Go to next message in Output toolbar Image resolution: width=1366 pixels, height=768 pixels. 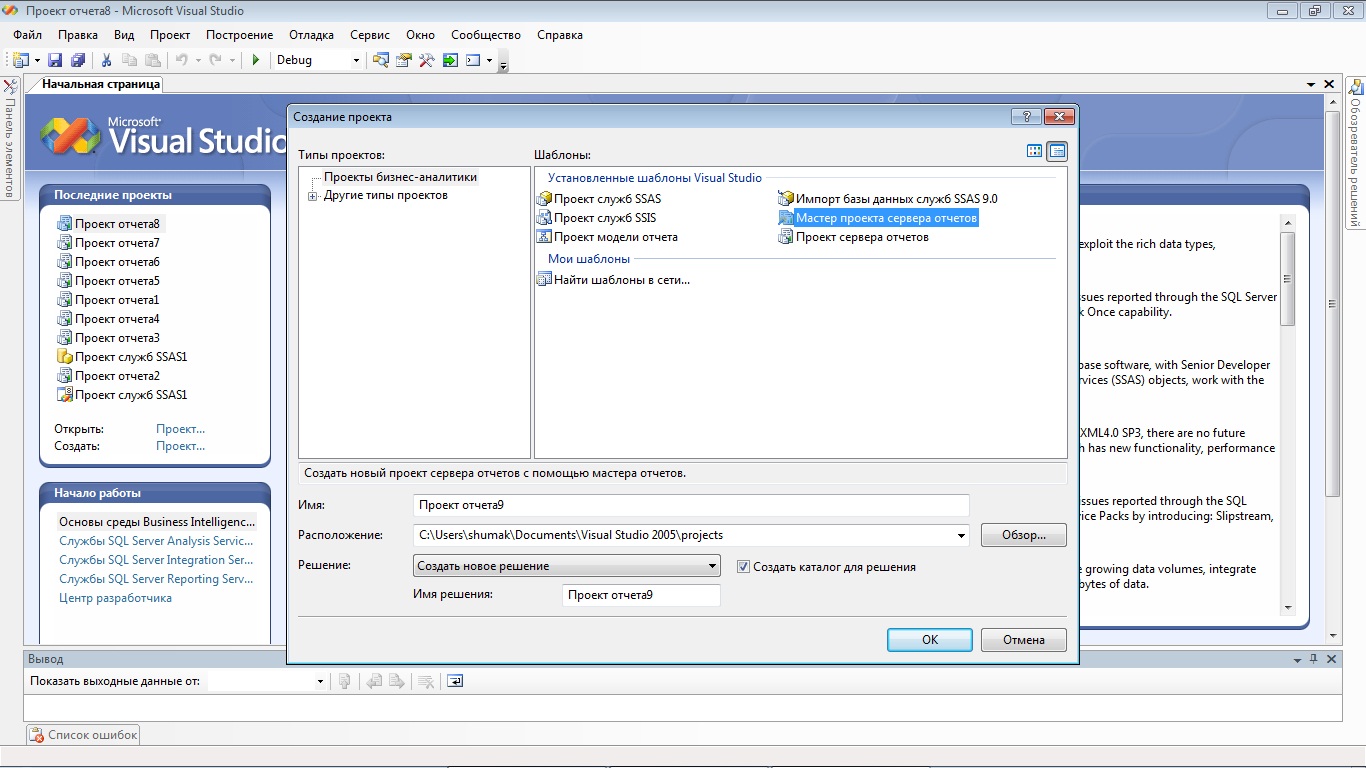point(397,681)
